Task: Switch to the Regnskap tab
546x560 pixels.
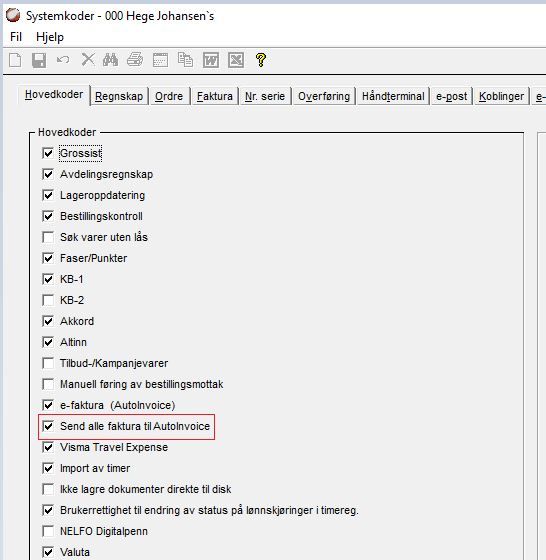Action: click(119, 96)
